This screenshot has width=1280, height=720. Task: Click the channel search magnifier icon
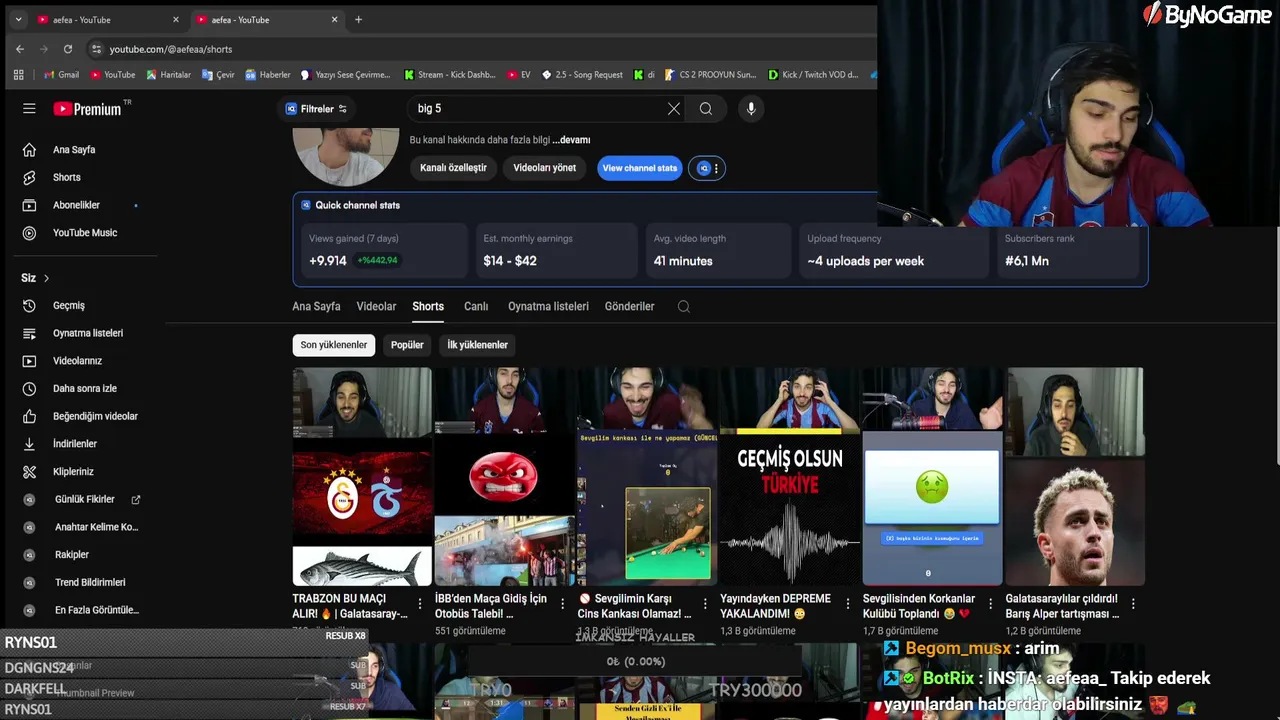(684, 307)
